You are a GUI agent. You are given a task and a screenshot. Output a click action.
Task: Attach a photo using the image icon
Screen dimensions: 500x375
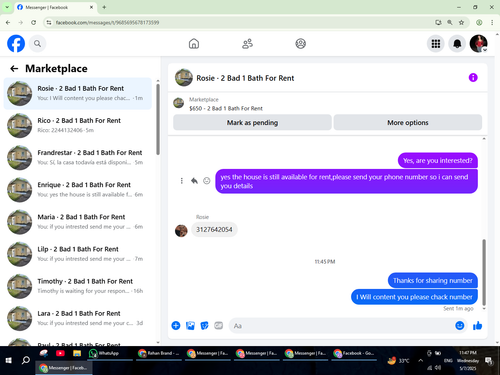click(x=190, y=326)
